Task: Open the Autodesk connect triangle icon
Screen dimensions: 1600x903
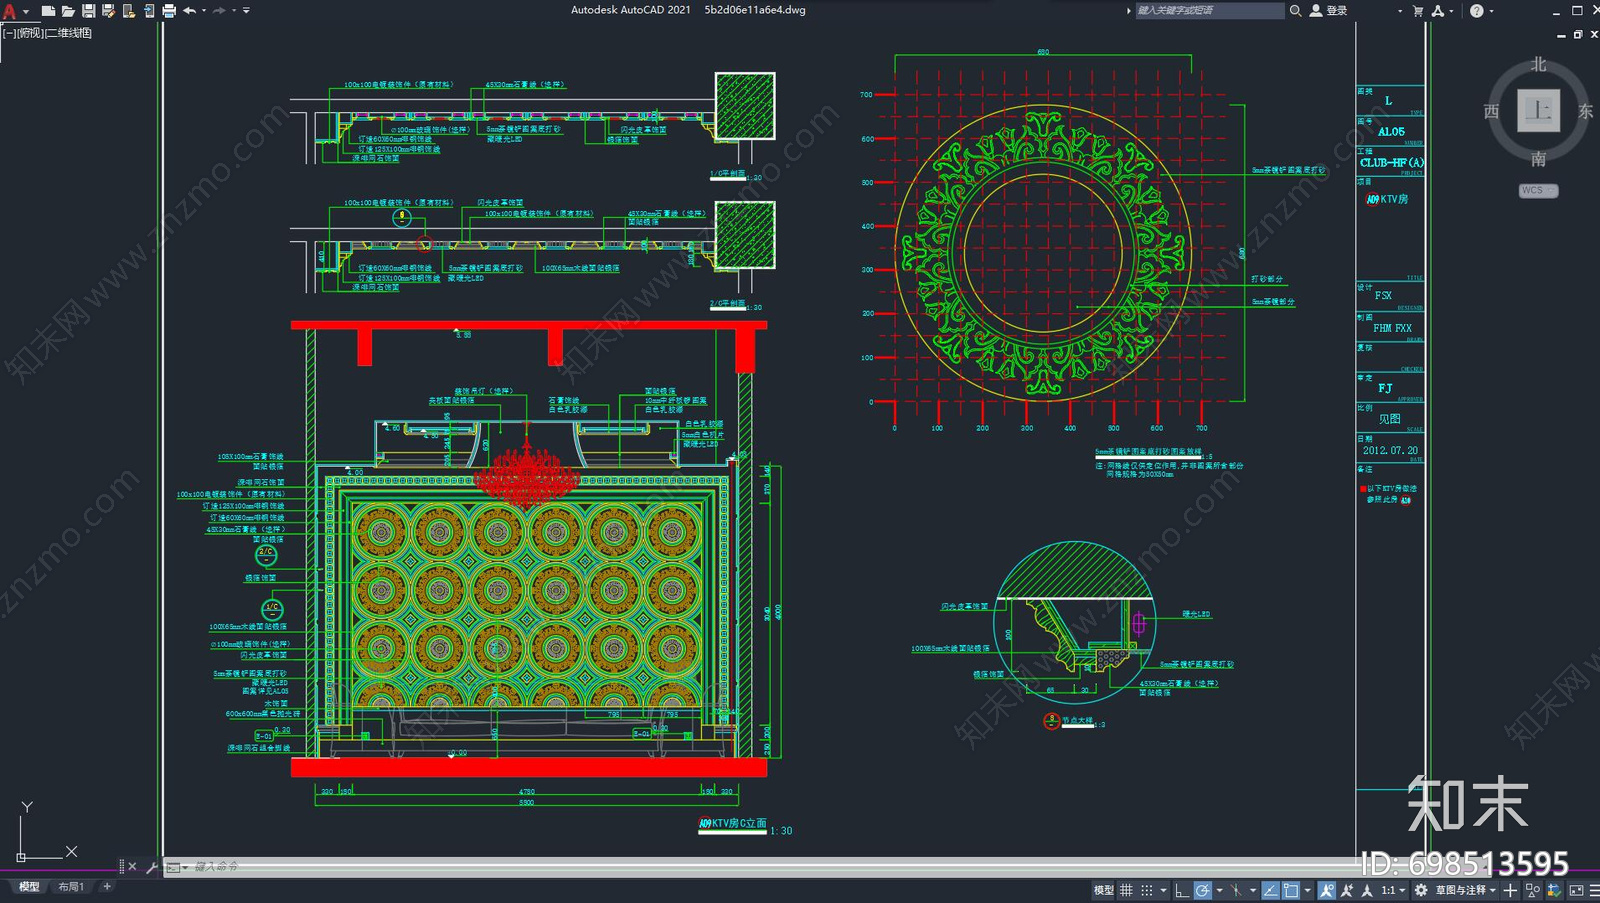Action: tap(1438, 10)
